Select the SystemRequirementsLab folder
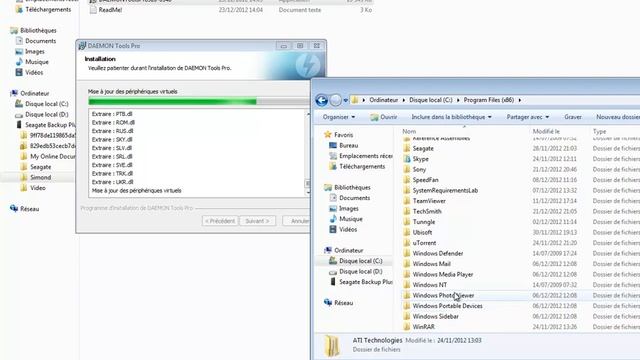 pyautogui.click(x=445, y=191)
